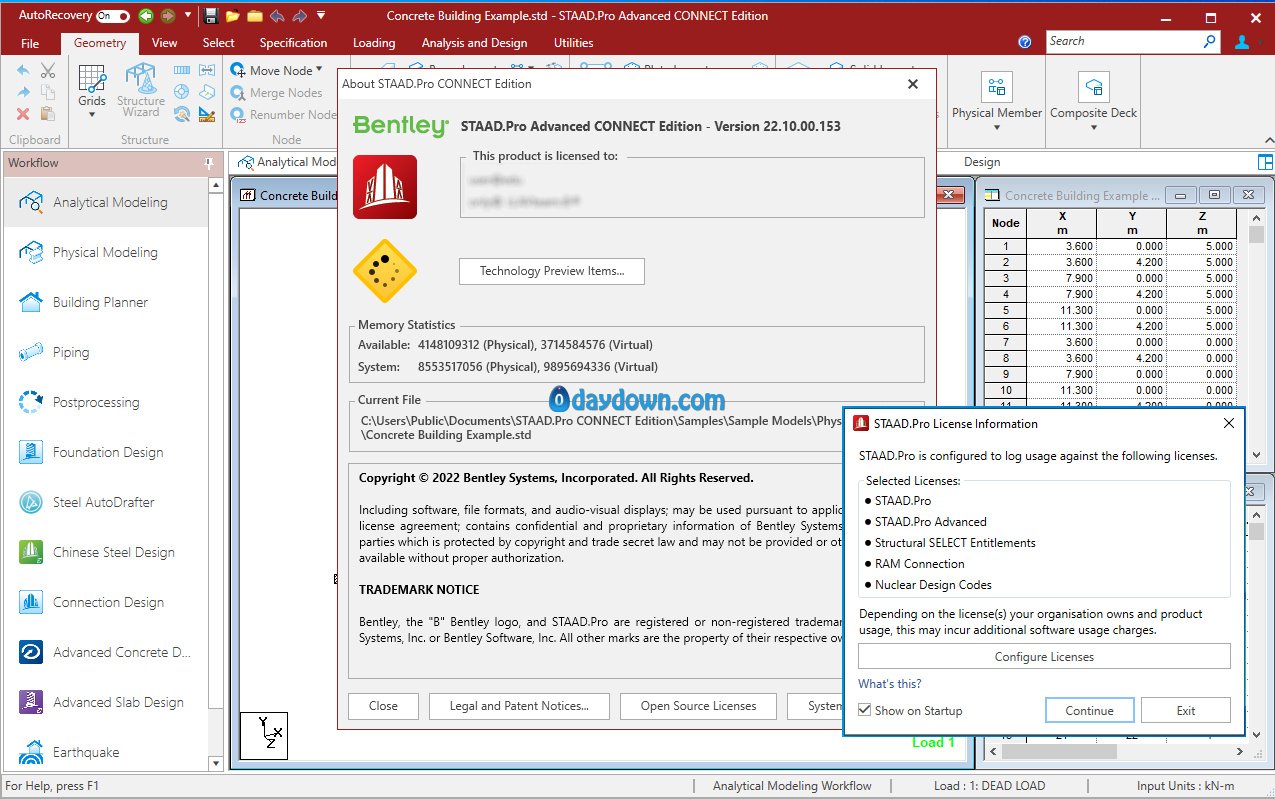
Task: Switch to the Select ribbon tab
Action: pyautogui.click(x=218, y=43)
